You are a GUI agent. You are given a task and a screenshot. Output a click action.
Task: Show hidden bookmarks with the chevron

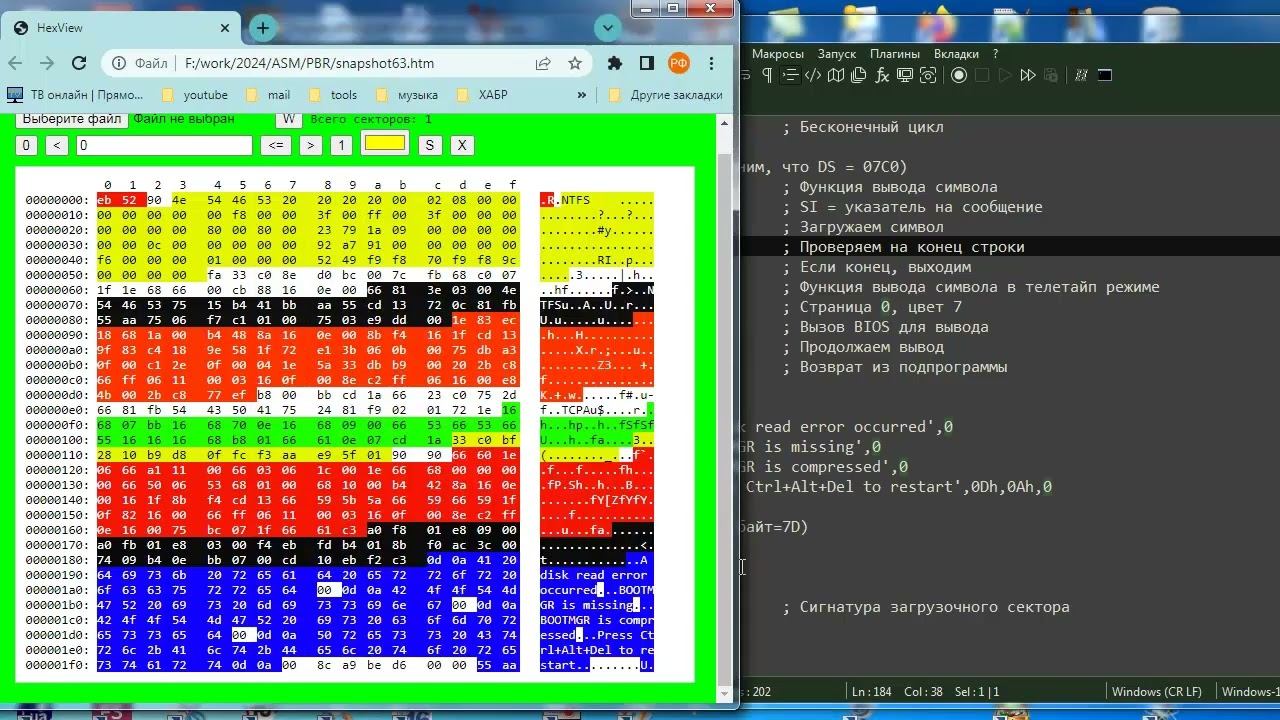pyautogui.click(x=582, y=95)
